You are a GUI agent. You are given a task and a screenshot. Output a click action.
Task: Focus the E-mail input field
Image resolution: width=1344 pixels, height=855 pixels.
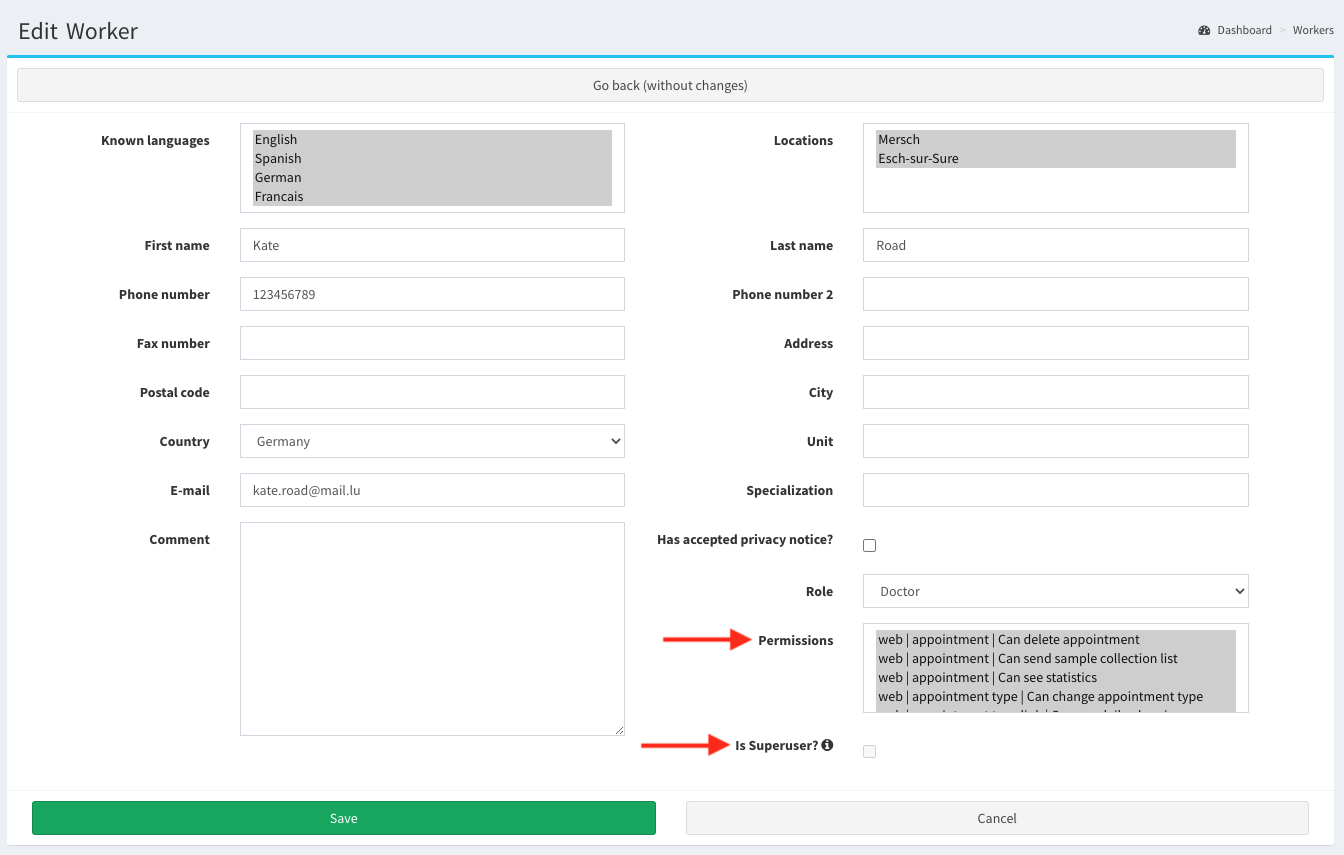[432, 490]
